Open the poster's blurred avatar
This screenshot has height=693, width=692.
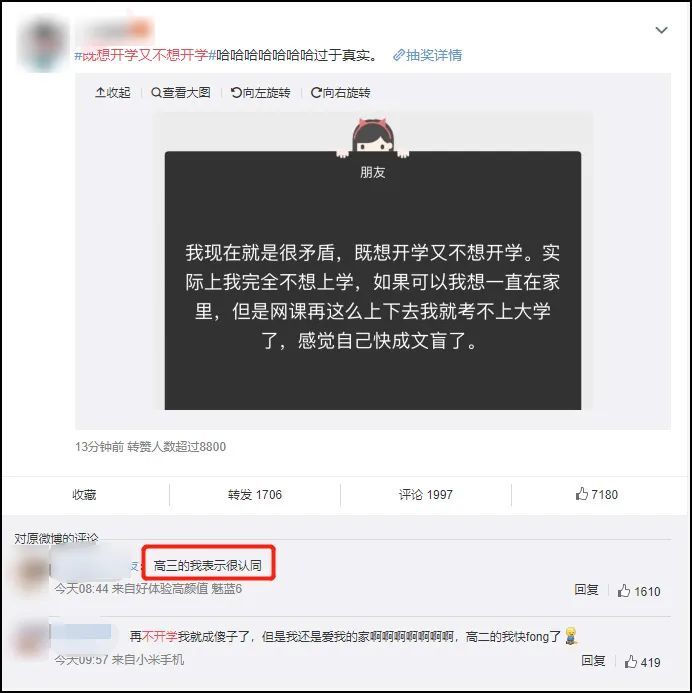[x=43, y=43]
